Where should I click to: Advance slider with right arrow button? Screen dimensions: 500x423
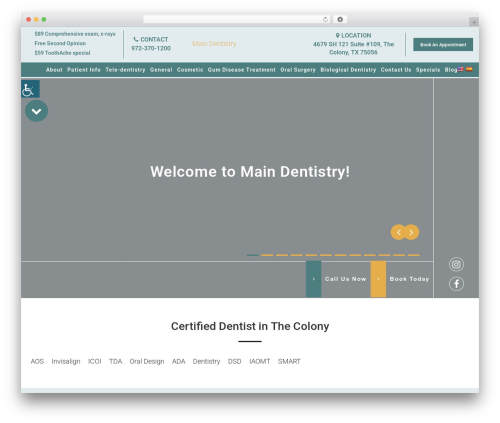click(412, 232)
